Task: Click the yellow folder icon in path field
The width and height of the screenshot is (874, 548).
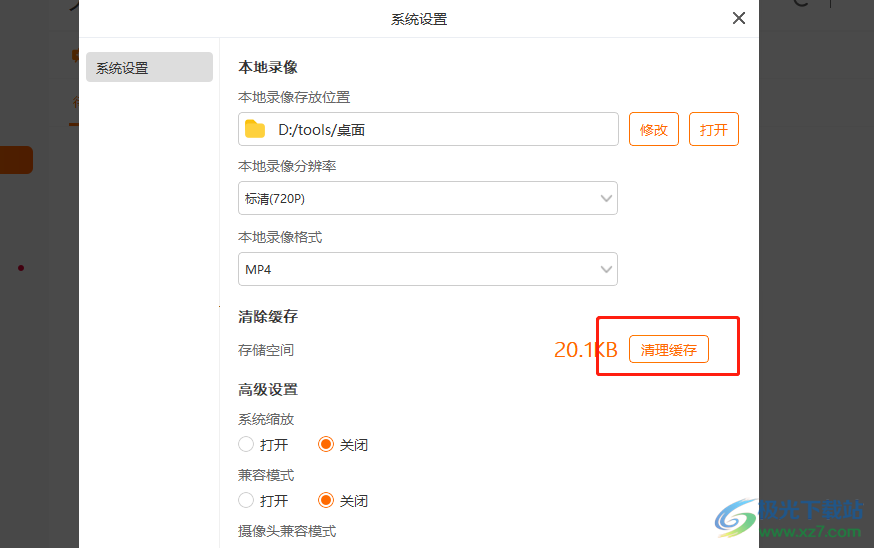Action: [x=255, y=129]
